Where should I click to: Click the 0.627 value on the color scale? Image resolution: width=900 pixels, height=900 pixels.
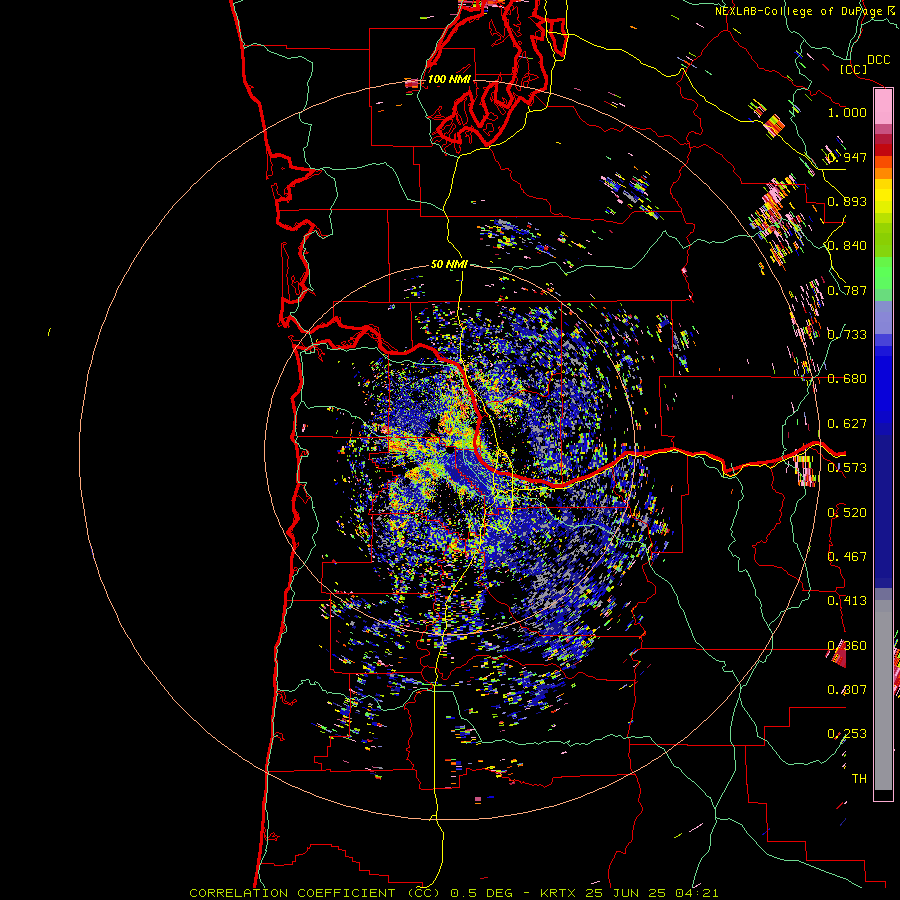(847, 423)
